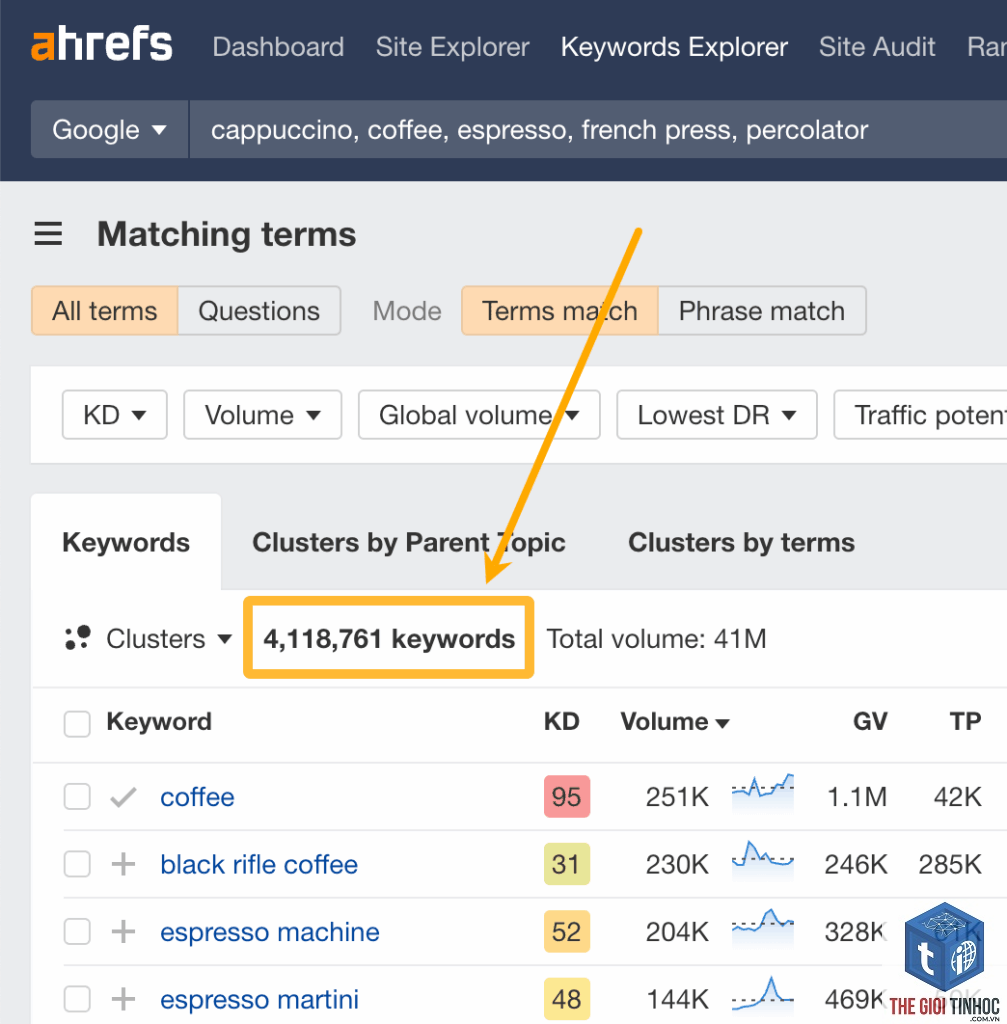Image resolution: width=1007 pixels, height=1024 pixels.
Task: Click espresso martini volume 144K
Action: [677, 999]
